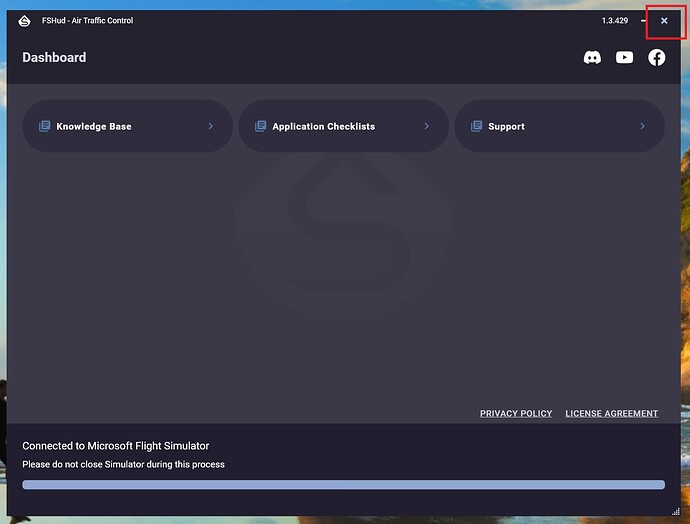Click the Dashboard heading
690x524 pixels.
pyautogui.click(x=54, y=58)
